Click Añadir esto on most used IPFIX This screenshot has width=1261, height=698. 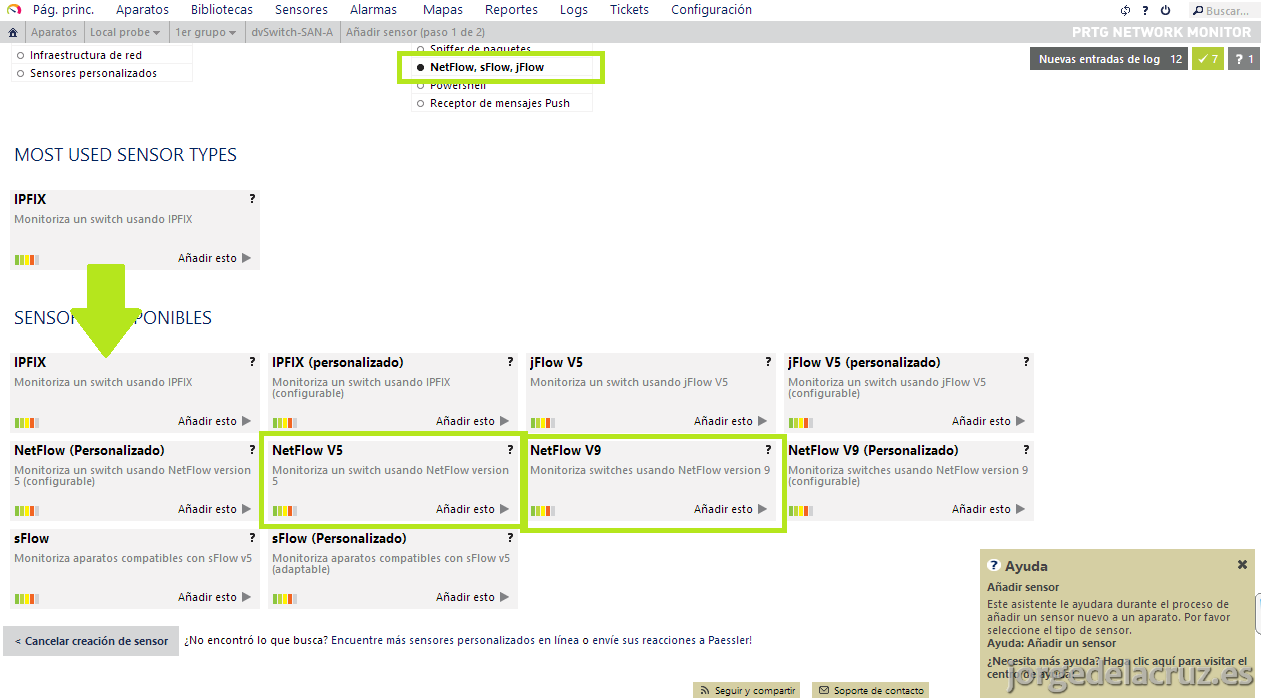point(214,258)
